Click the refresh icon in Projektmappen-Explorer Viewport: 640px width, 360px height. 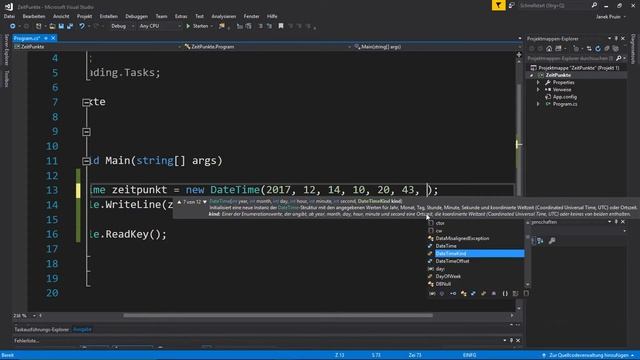click(x=598, y=49)
